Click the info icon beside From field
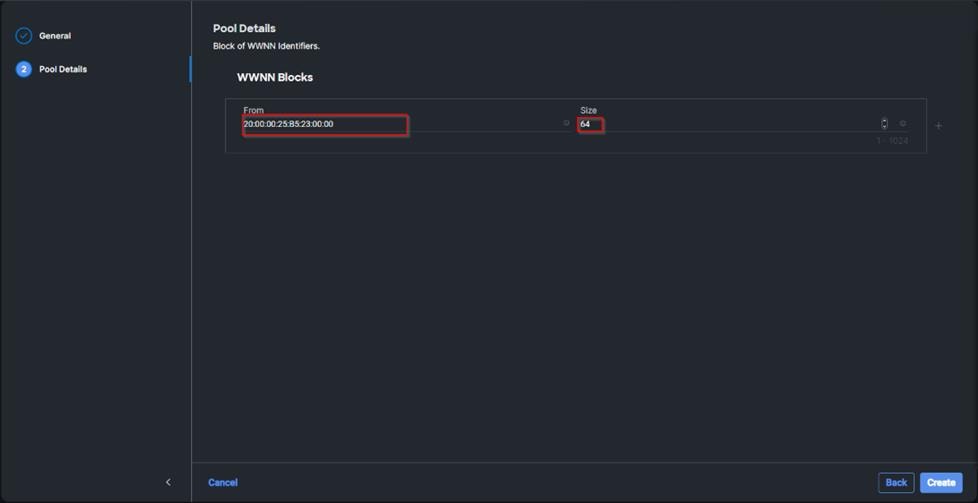978x503 pixels. coord(566,124)
